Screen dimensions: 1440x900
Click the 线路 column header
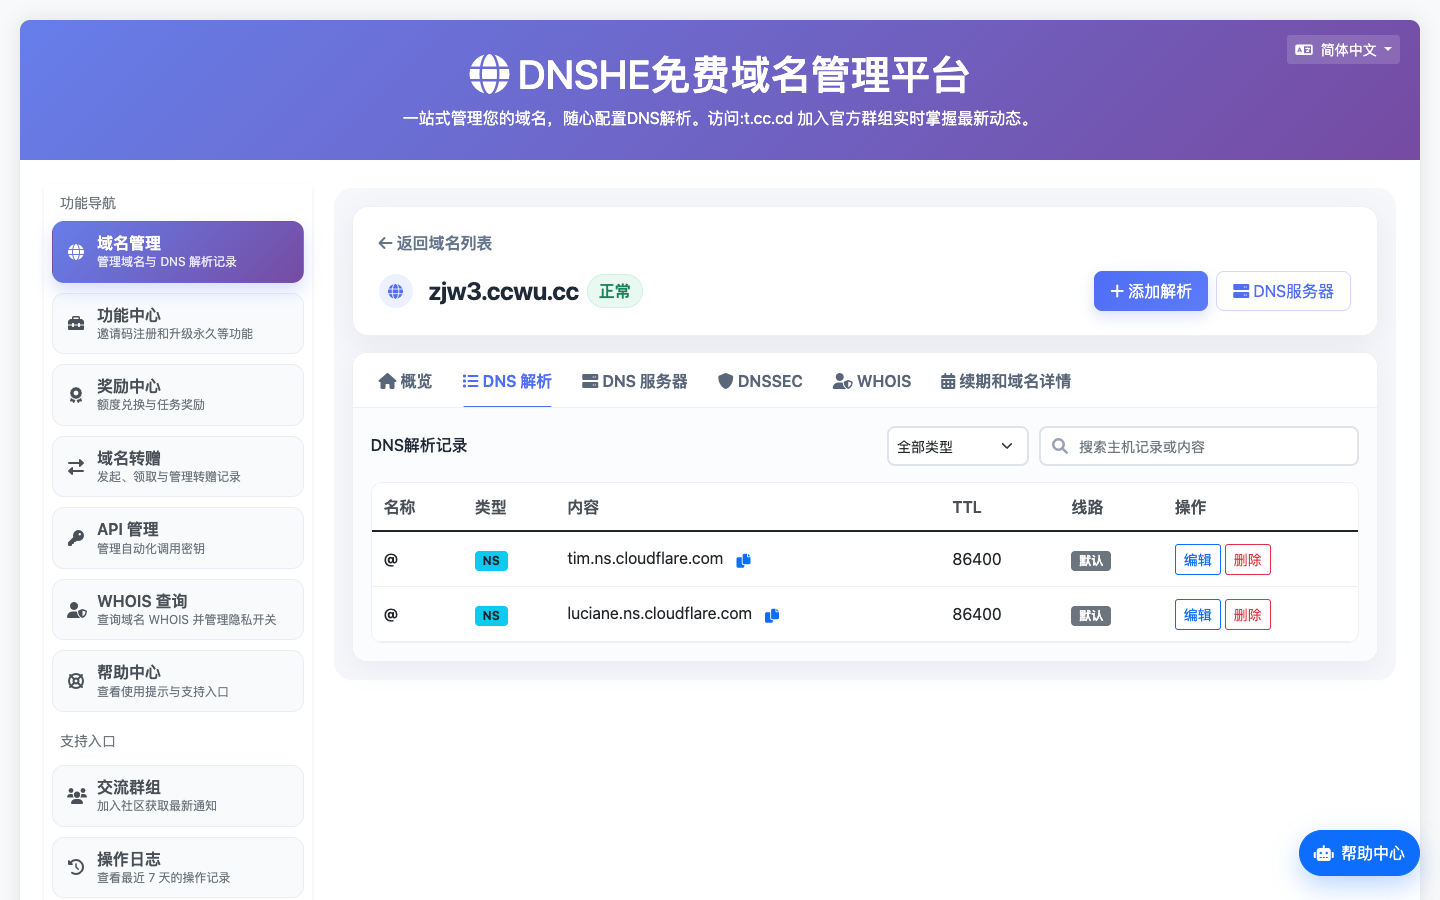pyautogui.click(x=1087, y=507)
